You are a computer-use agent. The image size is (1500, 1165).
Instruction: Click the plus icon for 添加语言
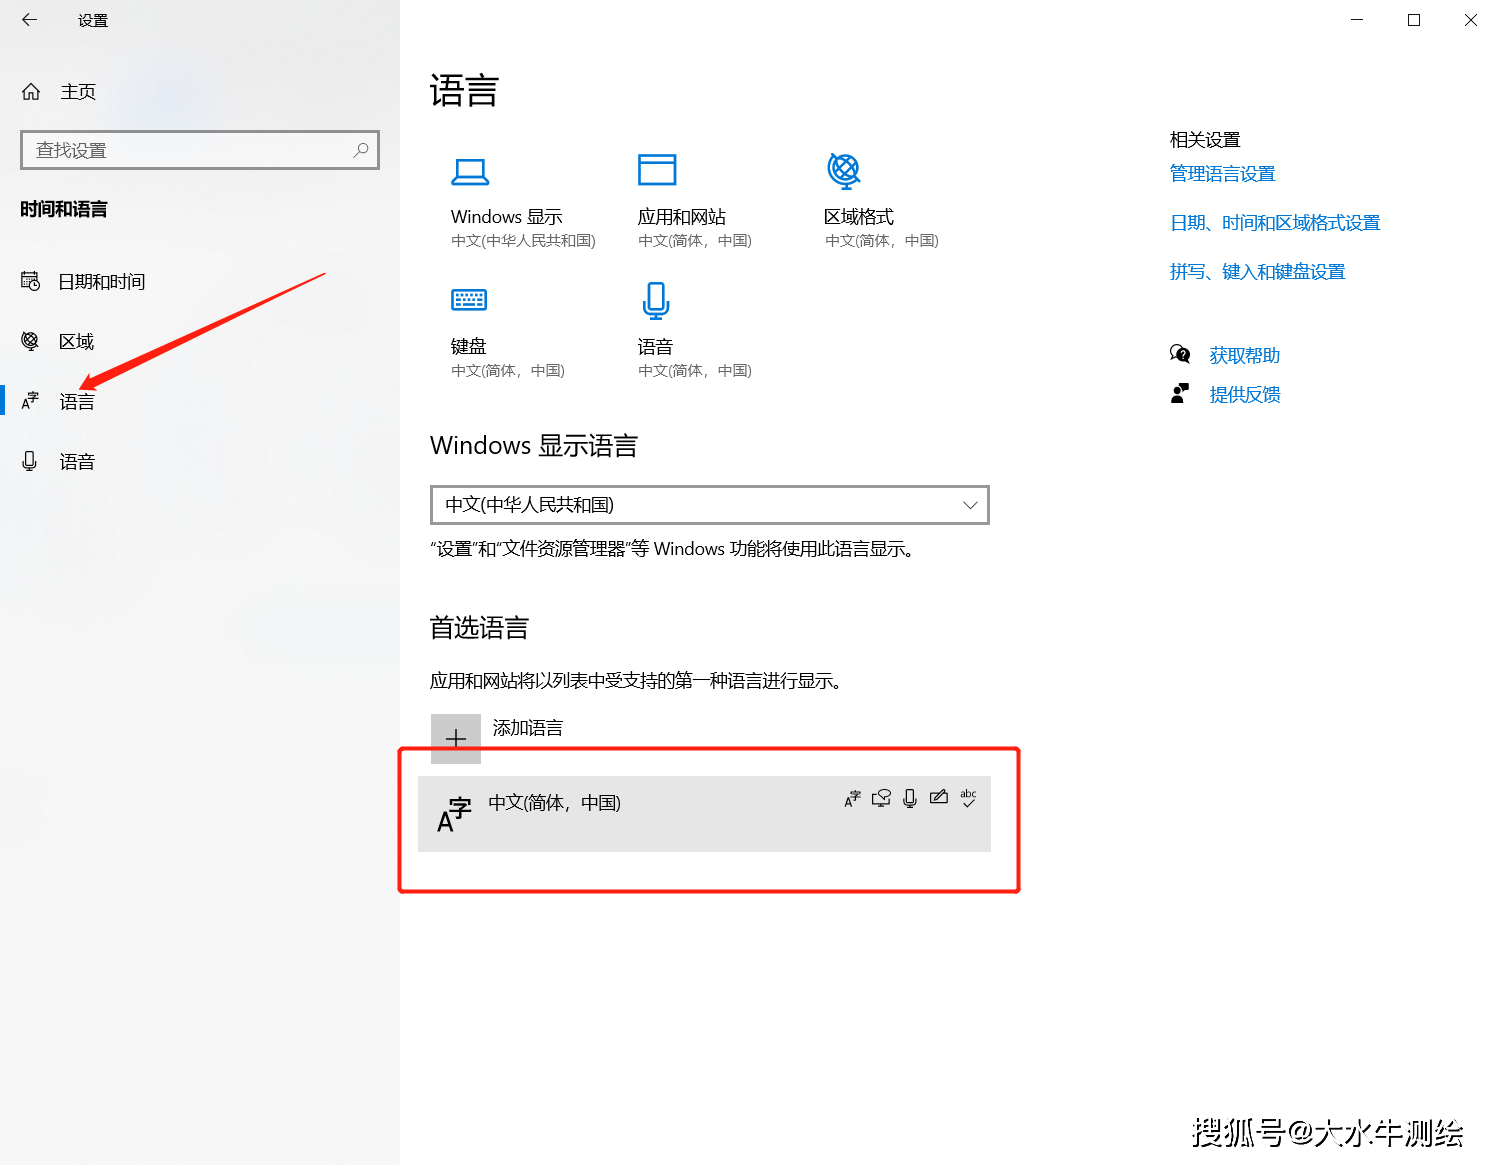coord(456,738)
